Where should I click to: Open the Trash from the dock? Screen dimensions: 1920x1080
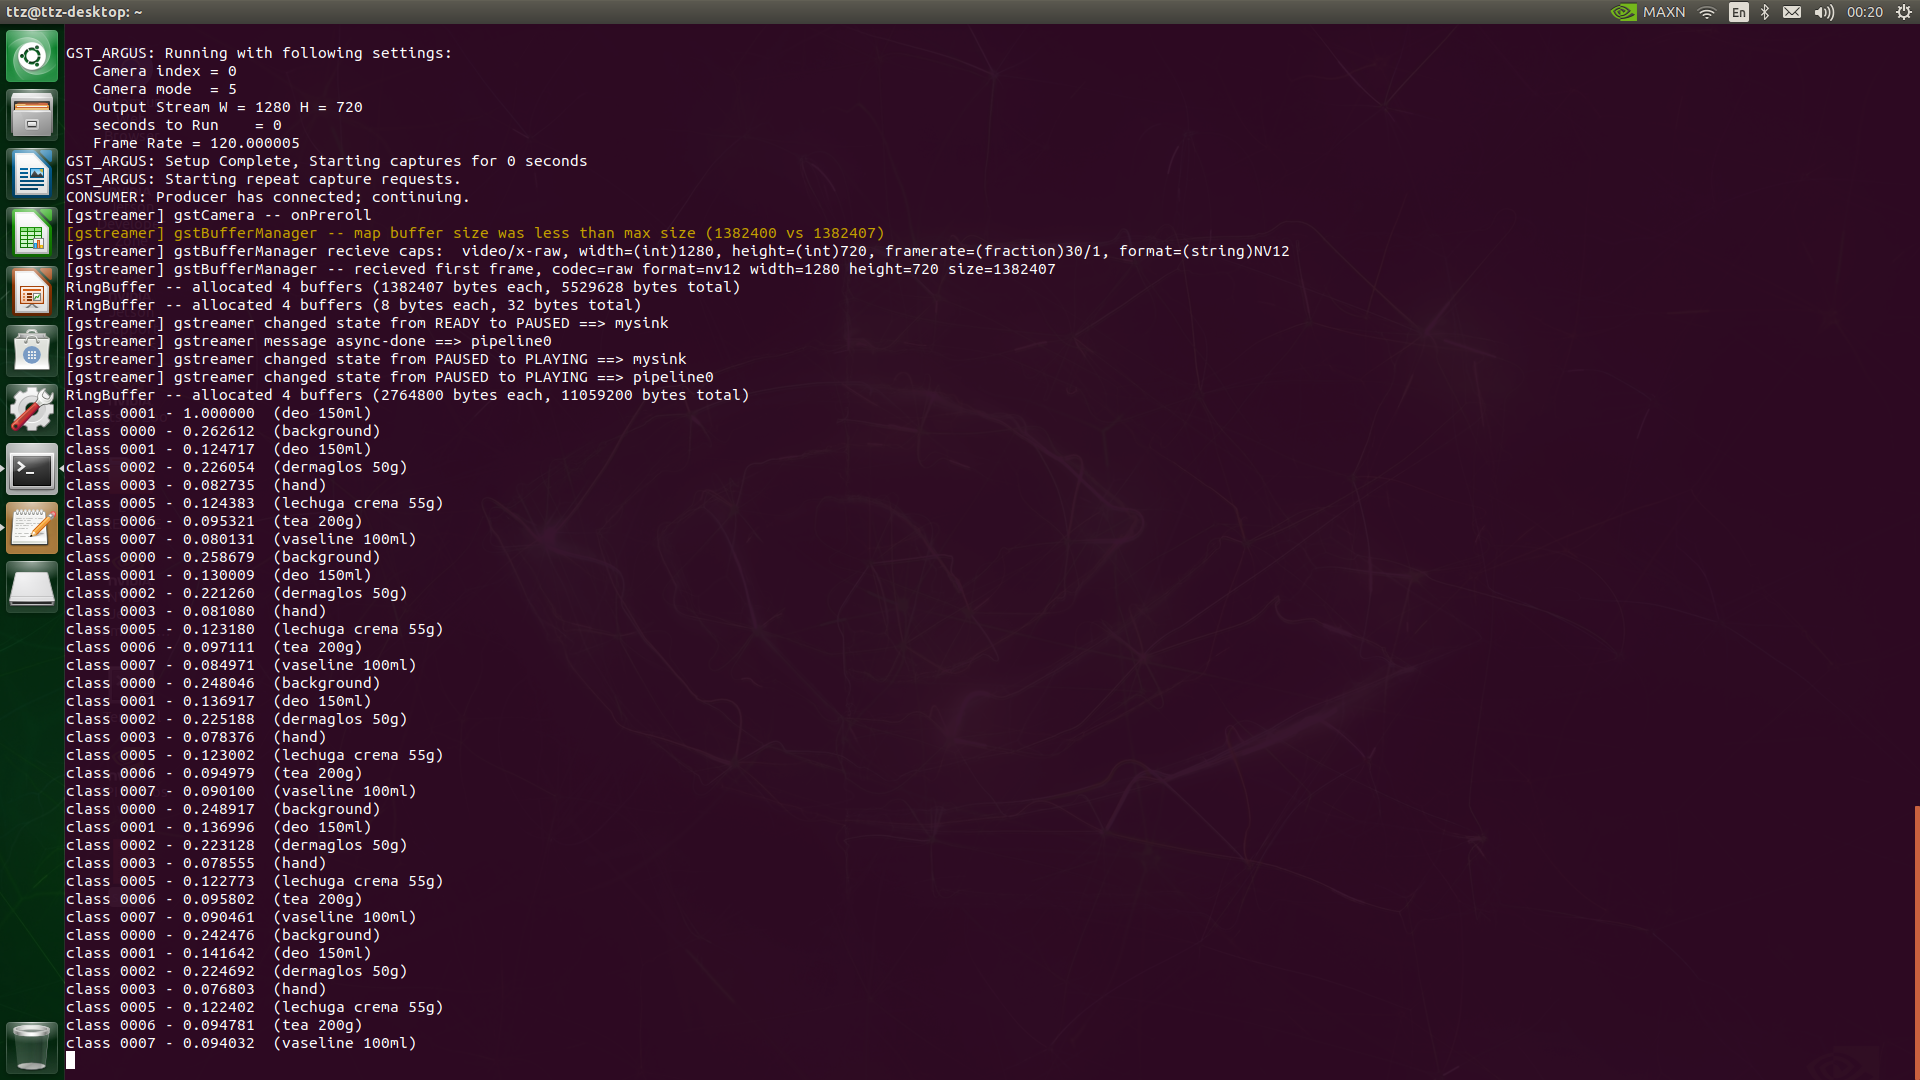click(32, 1047)
